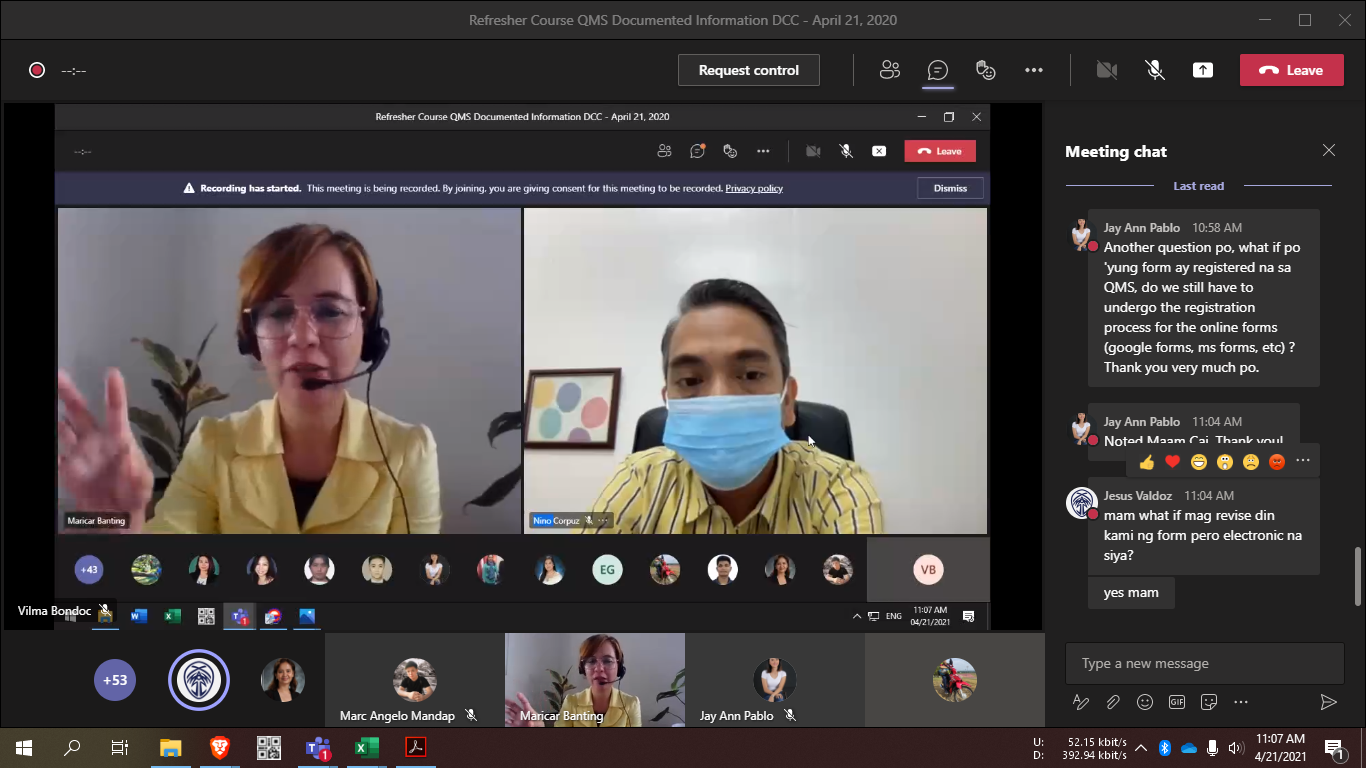The height and width of the screenshot is (768, 1366).
Task: Open the sticker picker in chat
Action: [x=1209, y=702]
